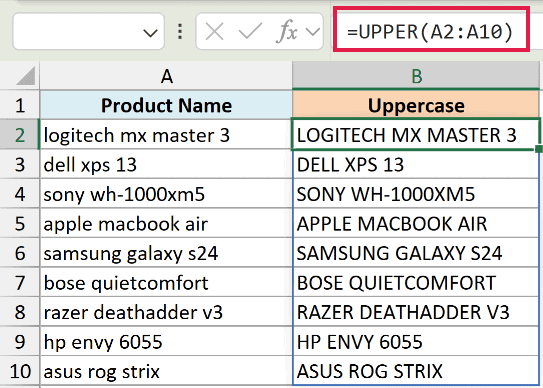Select row 5 header
The height and width of the screenshot is (388, 543).
pos(20,223)
